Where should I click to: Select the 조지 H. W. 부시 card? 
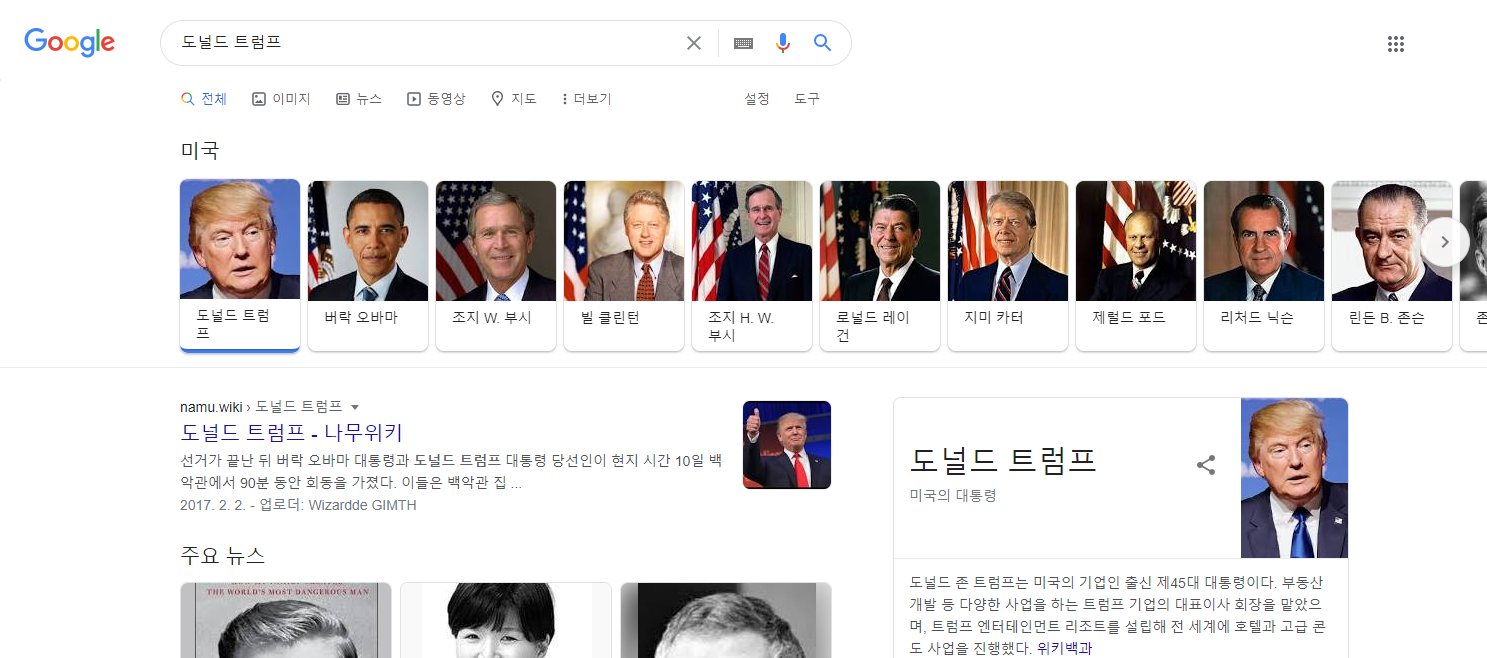pyautogui.click(x=752, y=265)
